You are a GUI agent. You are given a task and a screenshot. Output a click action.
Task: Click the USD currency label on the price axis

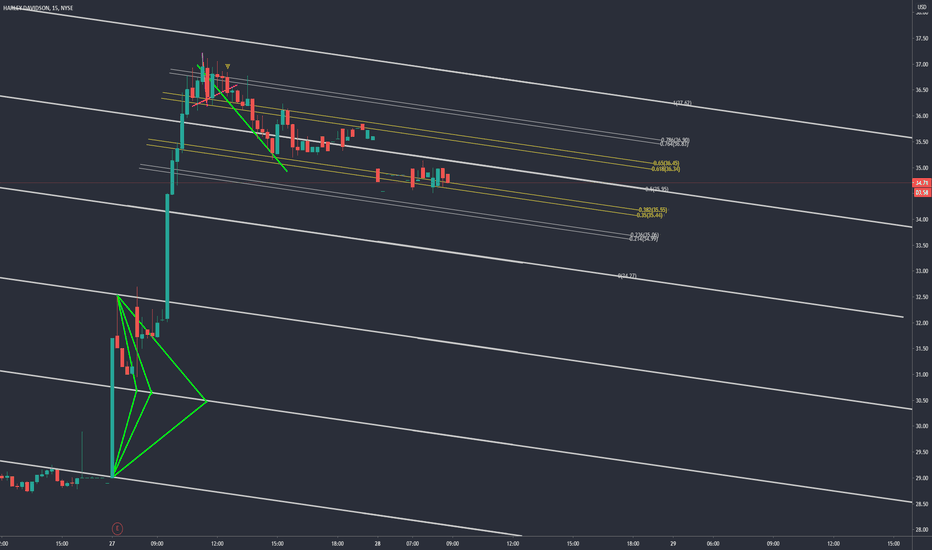click(x=922, y=7)
